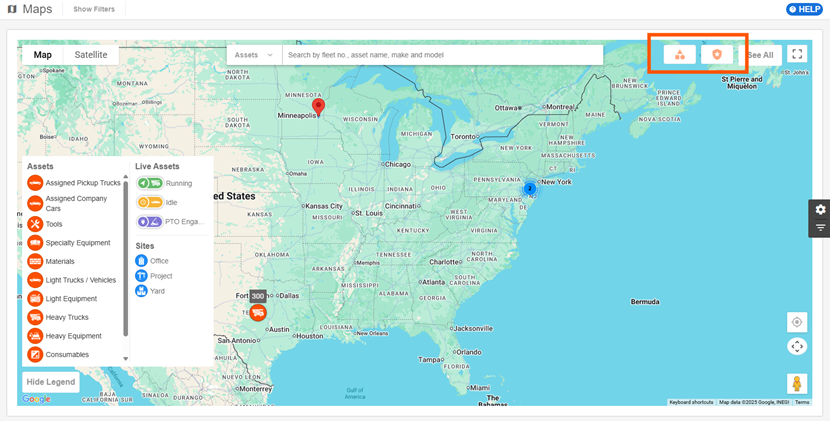This screenshot has height=421, width=830.
Task: Click the legend scroll up arrow
Action: (125, 177)
